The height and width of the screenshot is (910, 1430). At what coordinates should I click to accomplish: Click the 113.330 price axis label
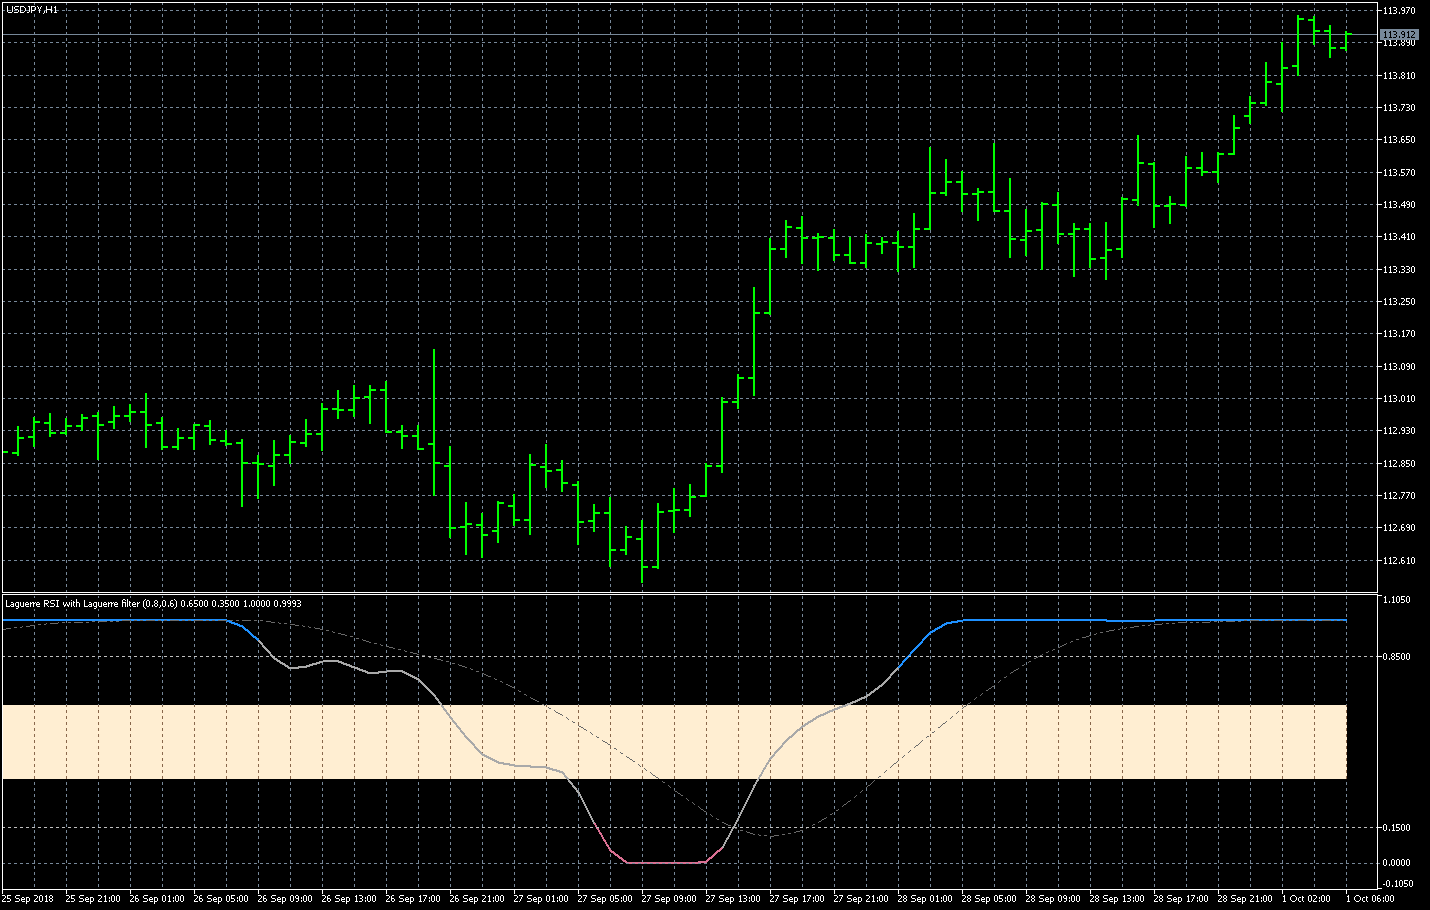(x=1399, y=270)
